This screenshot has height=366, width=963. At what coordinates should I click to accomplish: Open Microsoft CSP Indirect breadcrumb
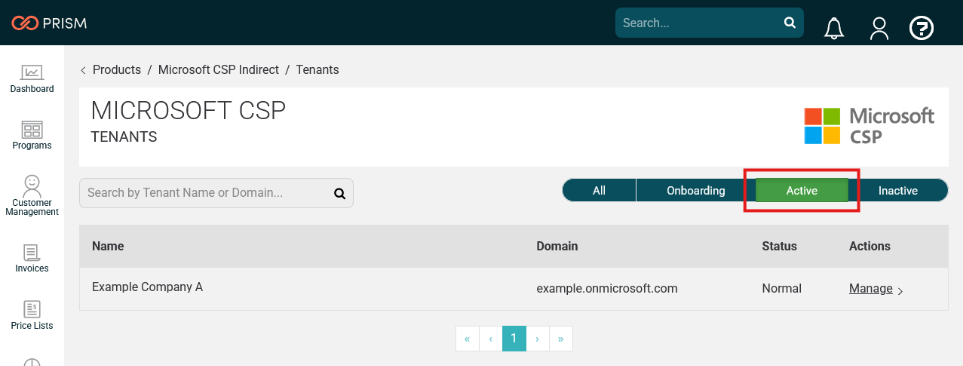219,70
